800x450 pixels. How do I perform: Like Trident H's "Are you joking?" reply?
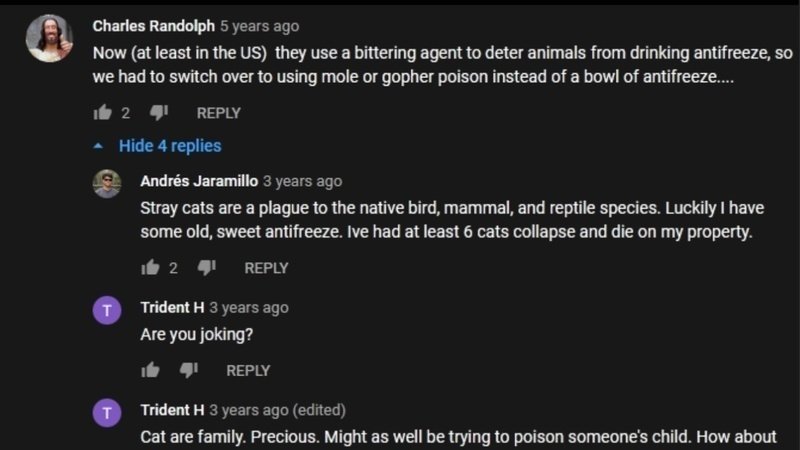click(x=150, y=370)
